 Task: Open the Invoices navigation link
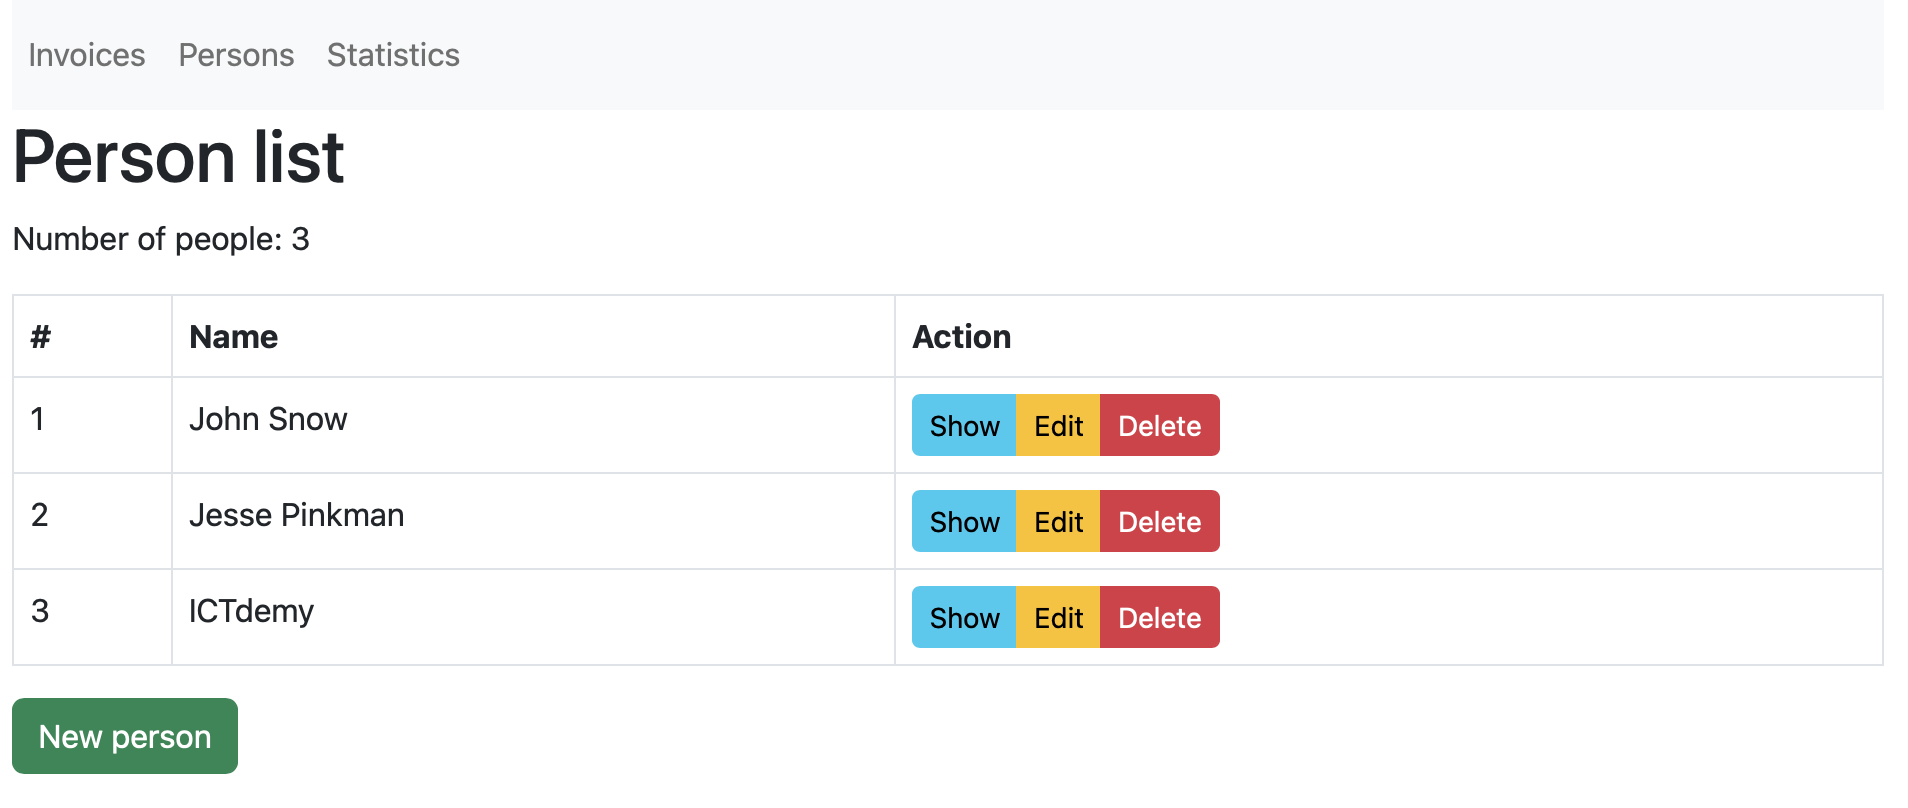87,55
